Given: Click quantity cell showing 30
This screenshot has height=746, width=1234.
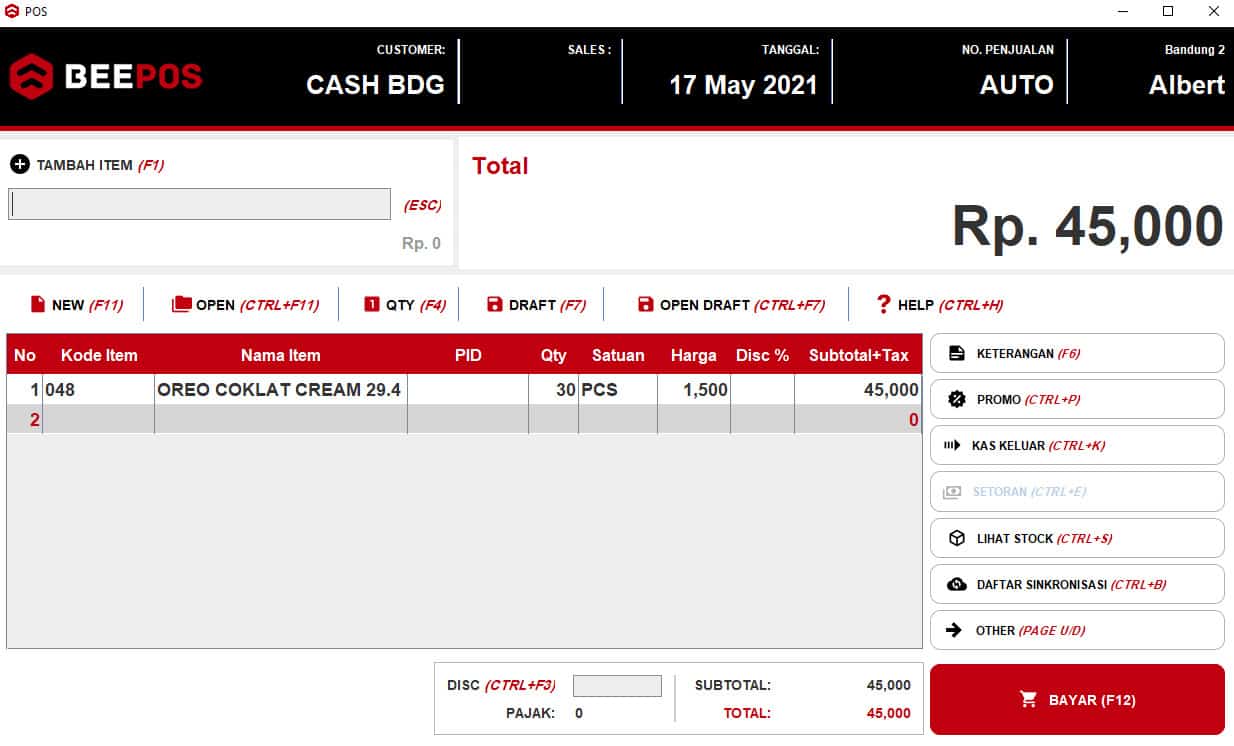Looking at the screenshot, I should (x=553, y=389).
